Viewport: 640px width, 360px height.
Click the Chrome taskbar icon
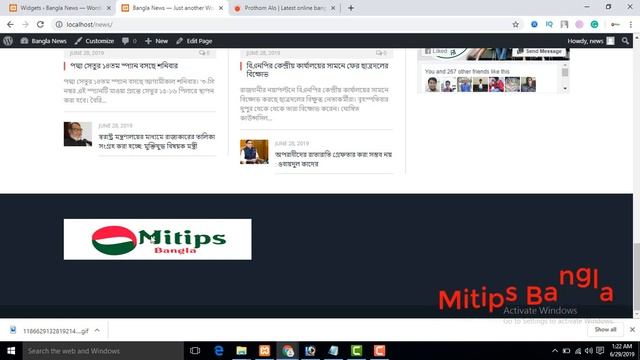[288, 351]
